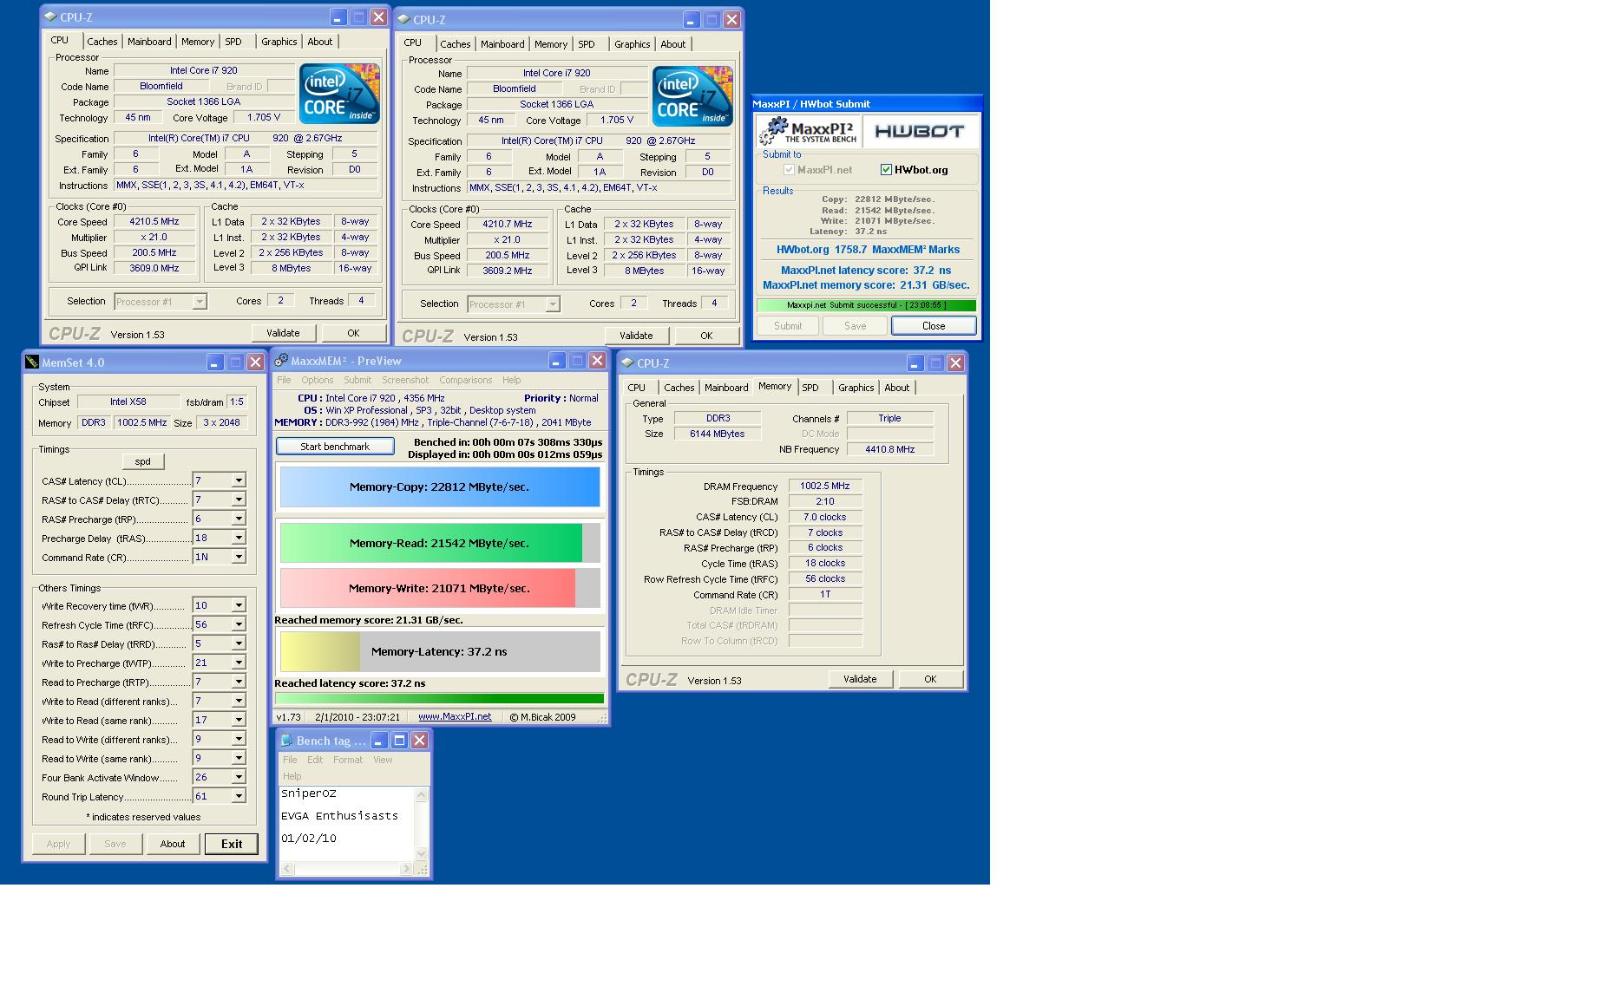The image size is (1600, 999).
Task: Click the NB Frequency 4410.8 MHz value
Action: point(890,450)
